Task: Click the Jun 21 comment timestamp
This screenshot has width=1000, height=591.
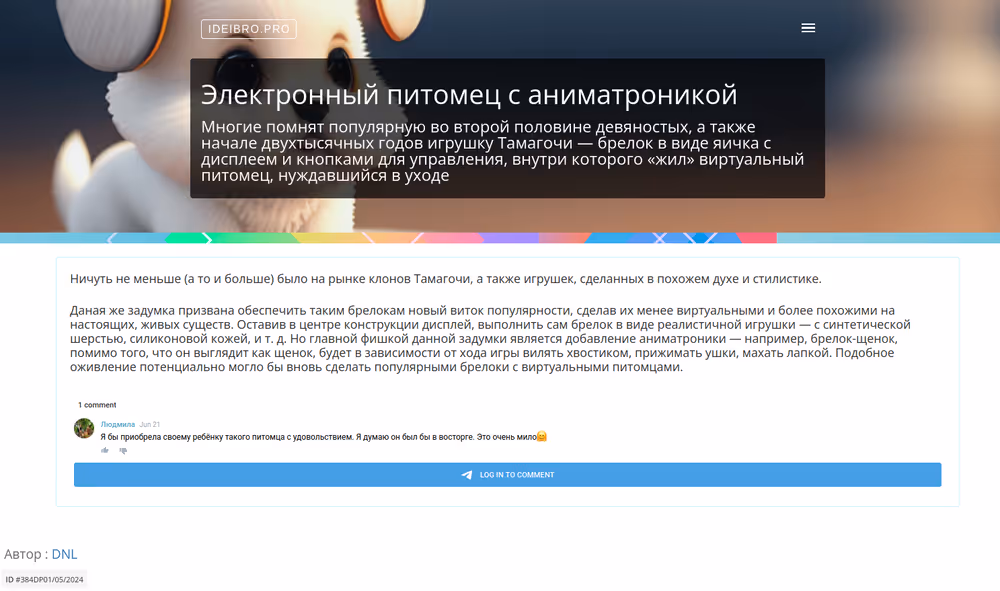Action: [x=150, y=424]
